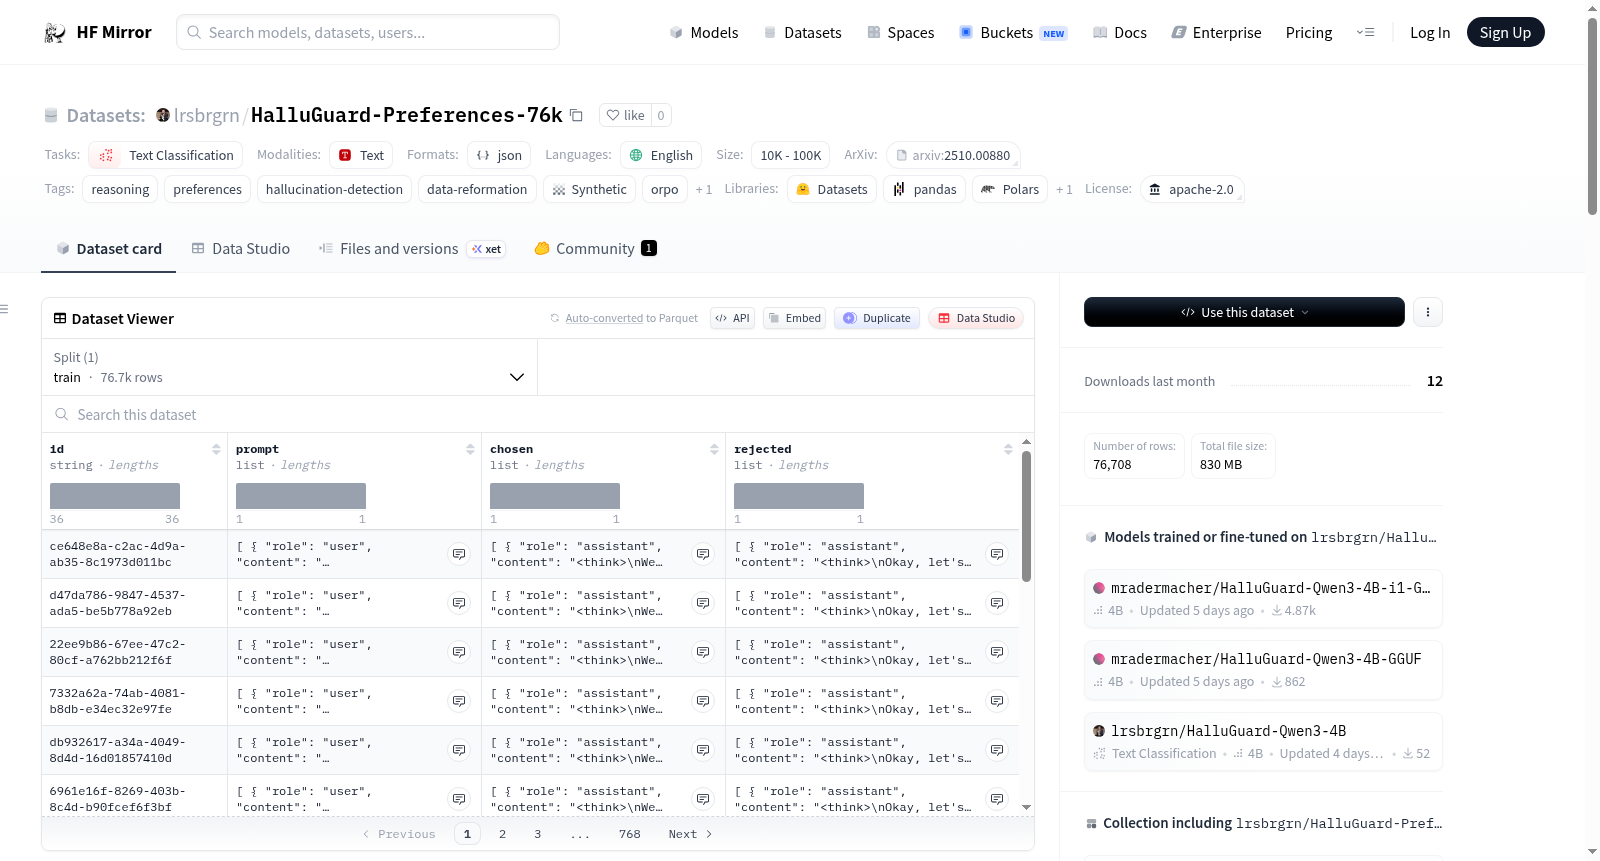The width and height of the screenshot is (1600, 861).
Task: Switch to the Data Studio tab
Action: click(241, 249)
